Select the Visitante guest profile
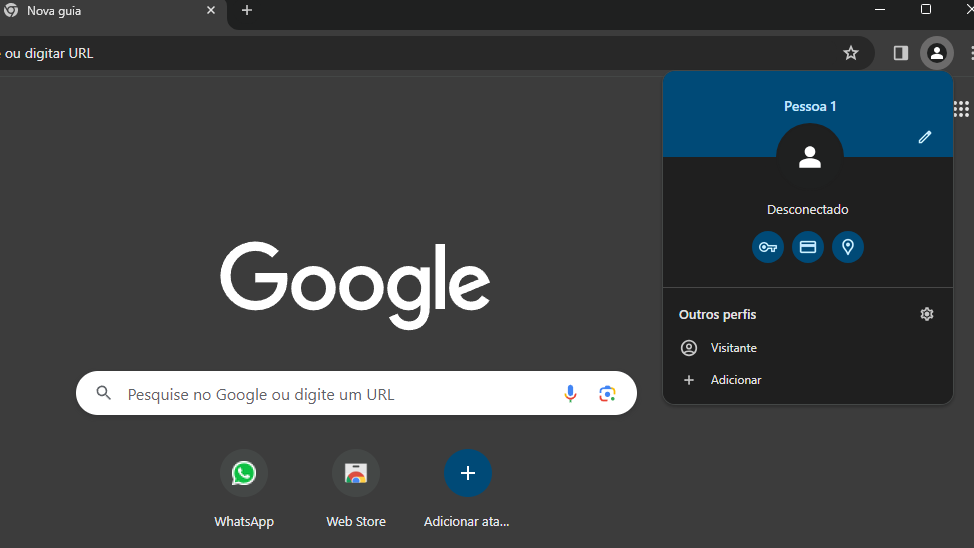 click(733, 348)
